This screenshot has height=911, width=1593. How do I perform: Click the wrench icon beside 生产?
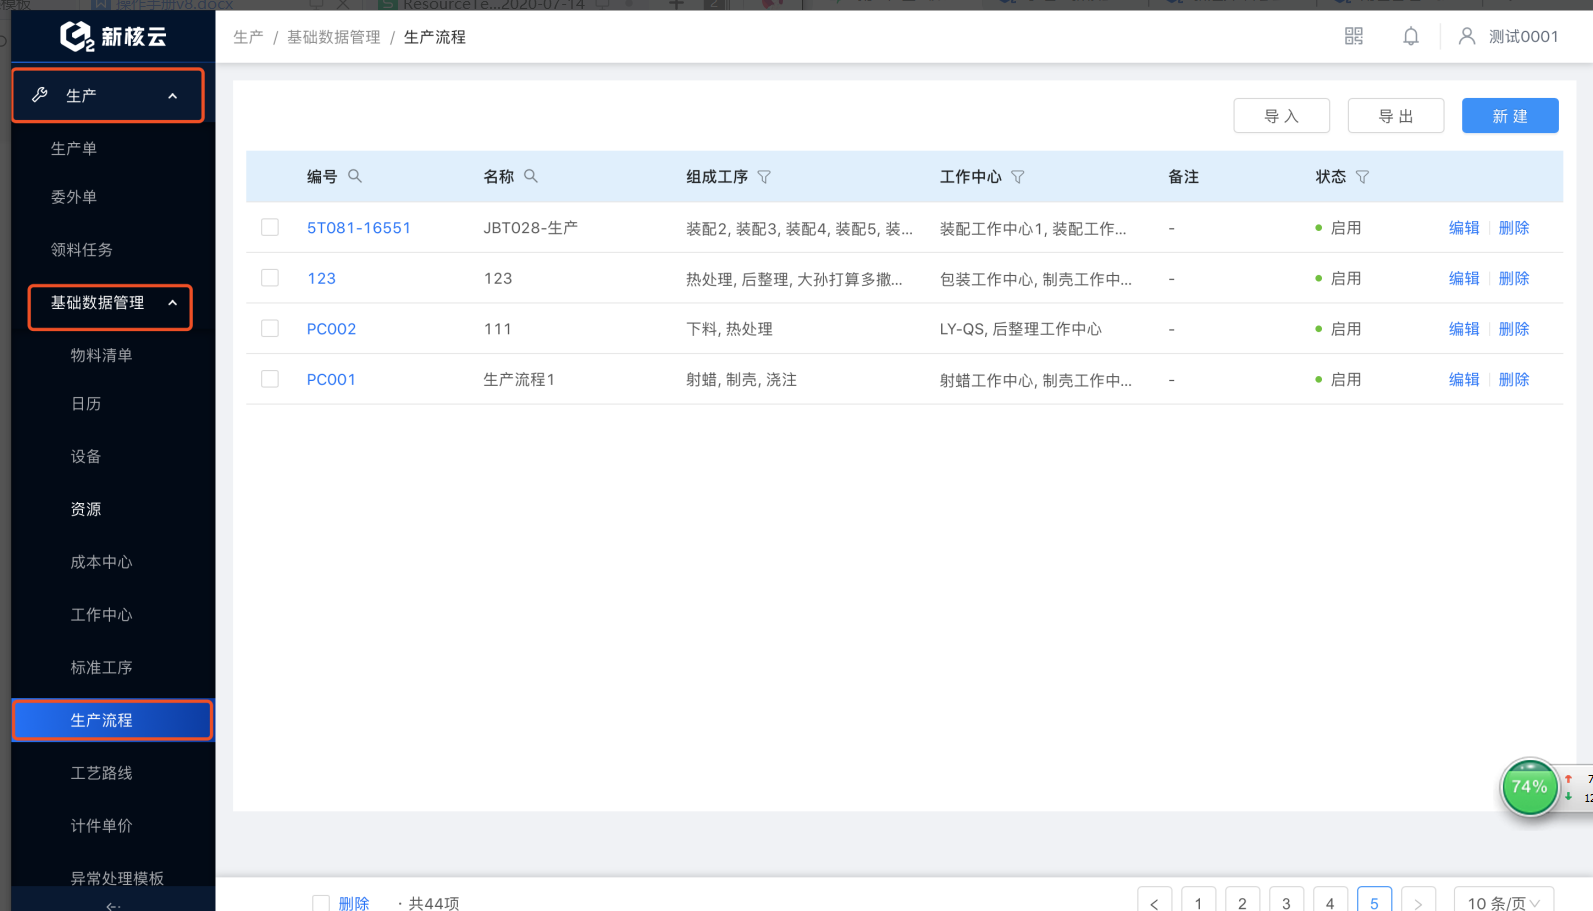click(x=40, y=95)
